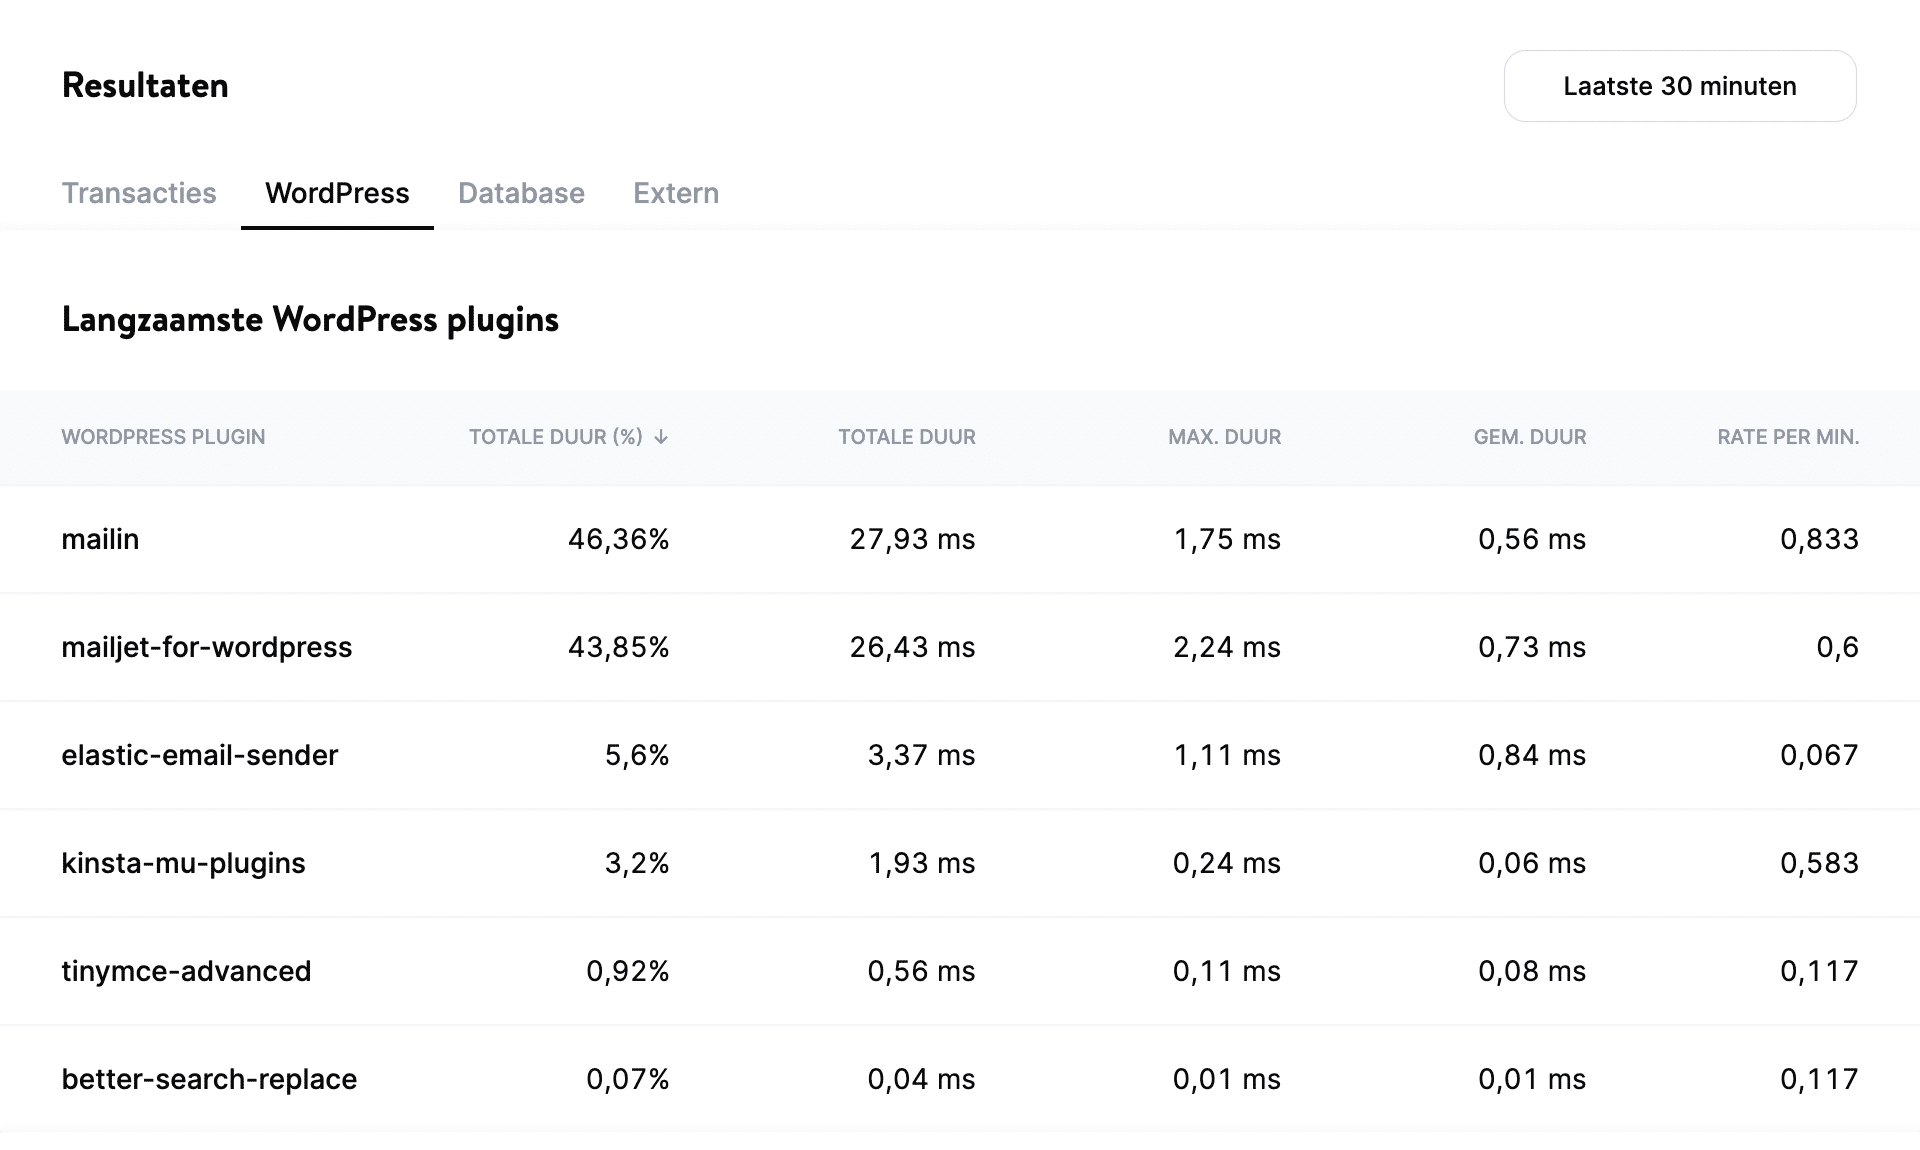Click the Resultaten heading
This screenshot has height=1150, width=1920.
tap(144, 85)
